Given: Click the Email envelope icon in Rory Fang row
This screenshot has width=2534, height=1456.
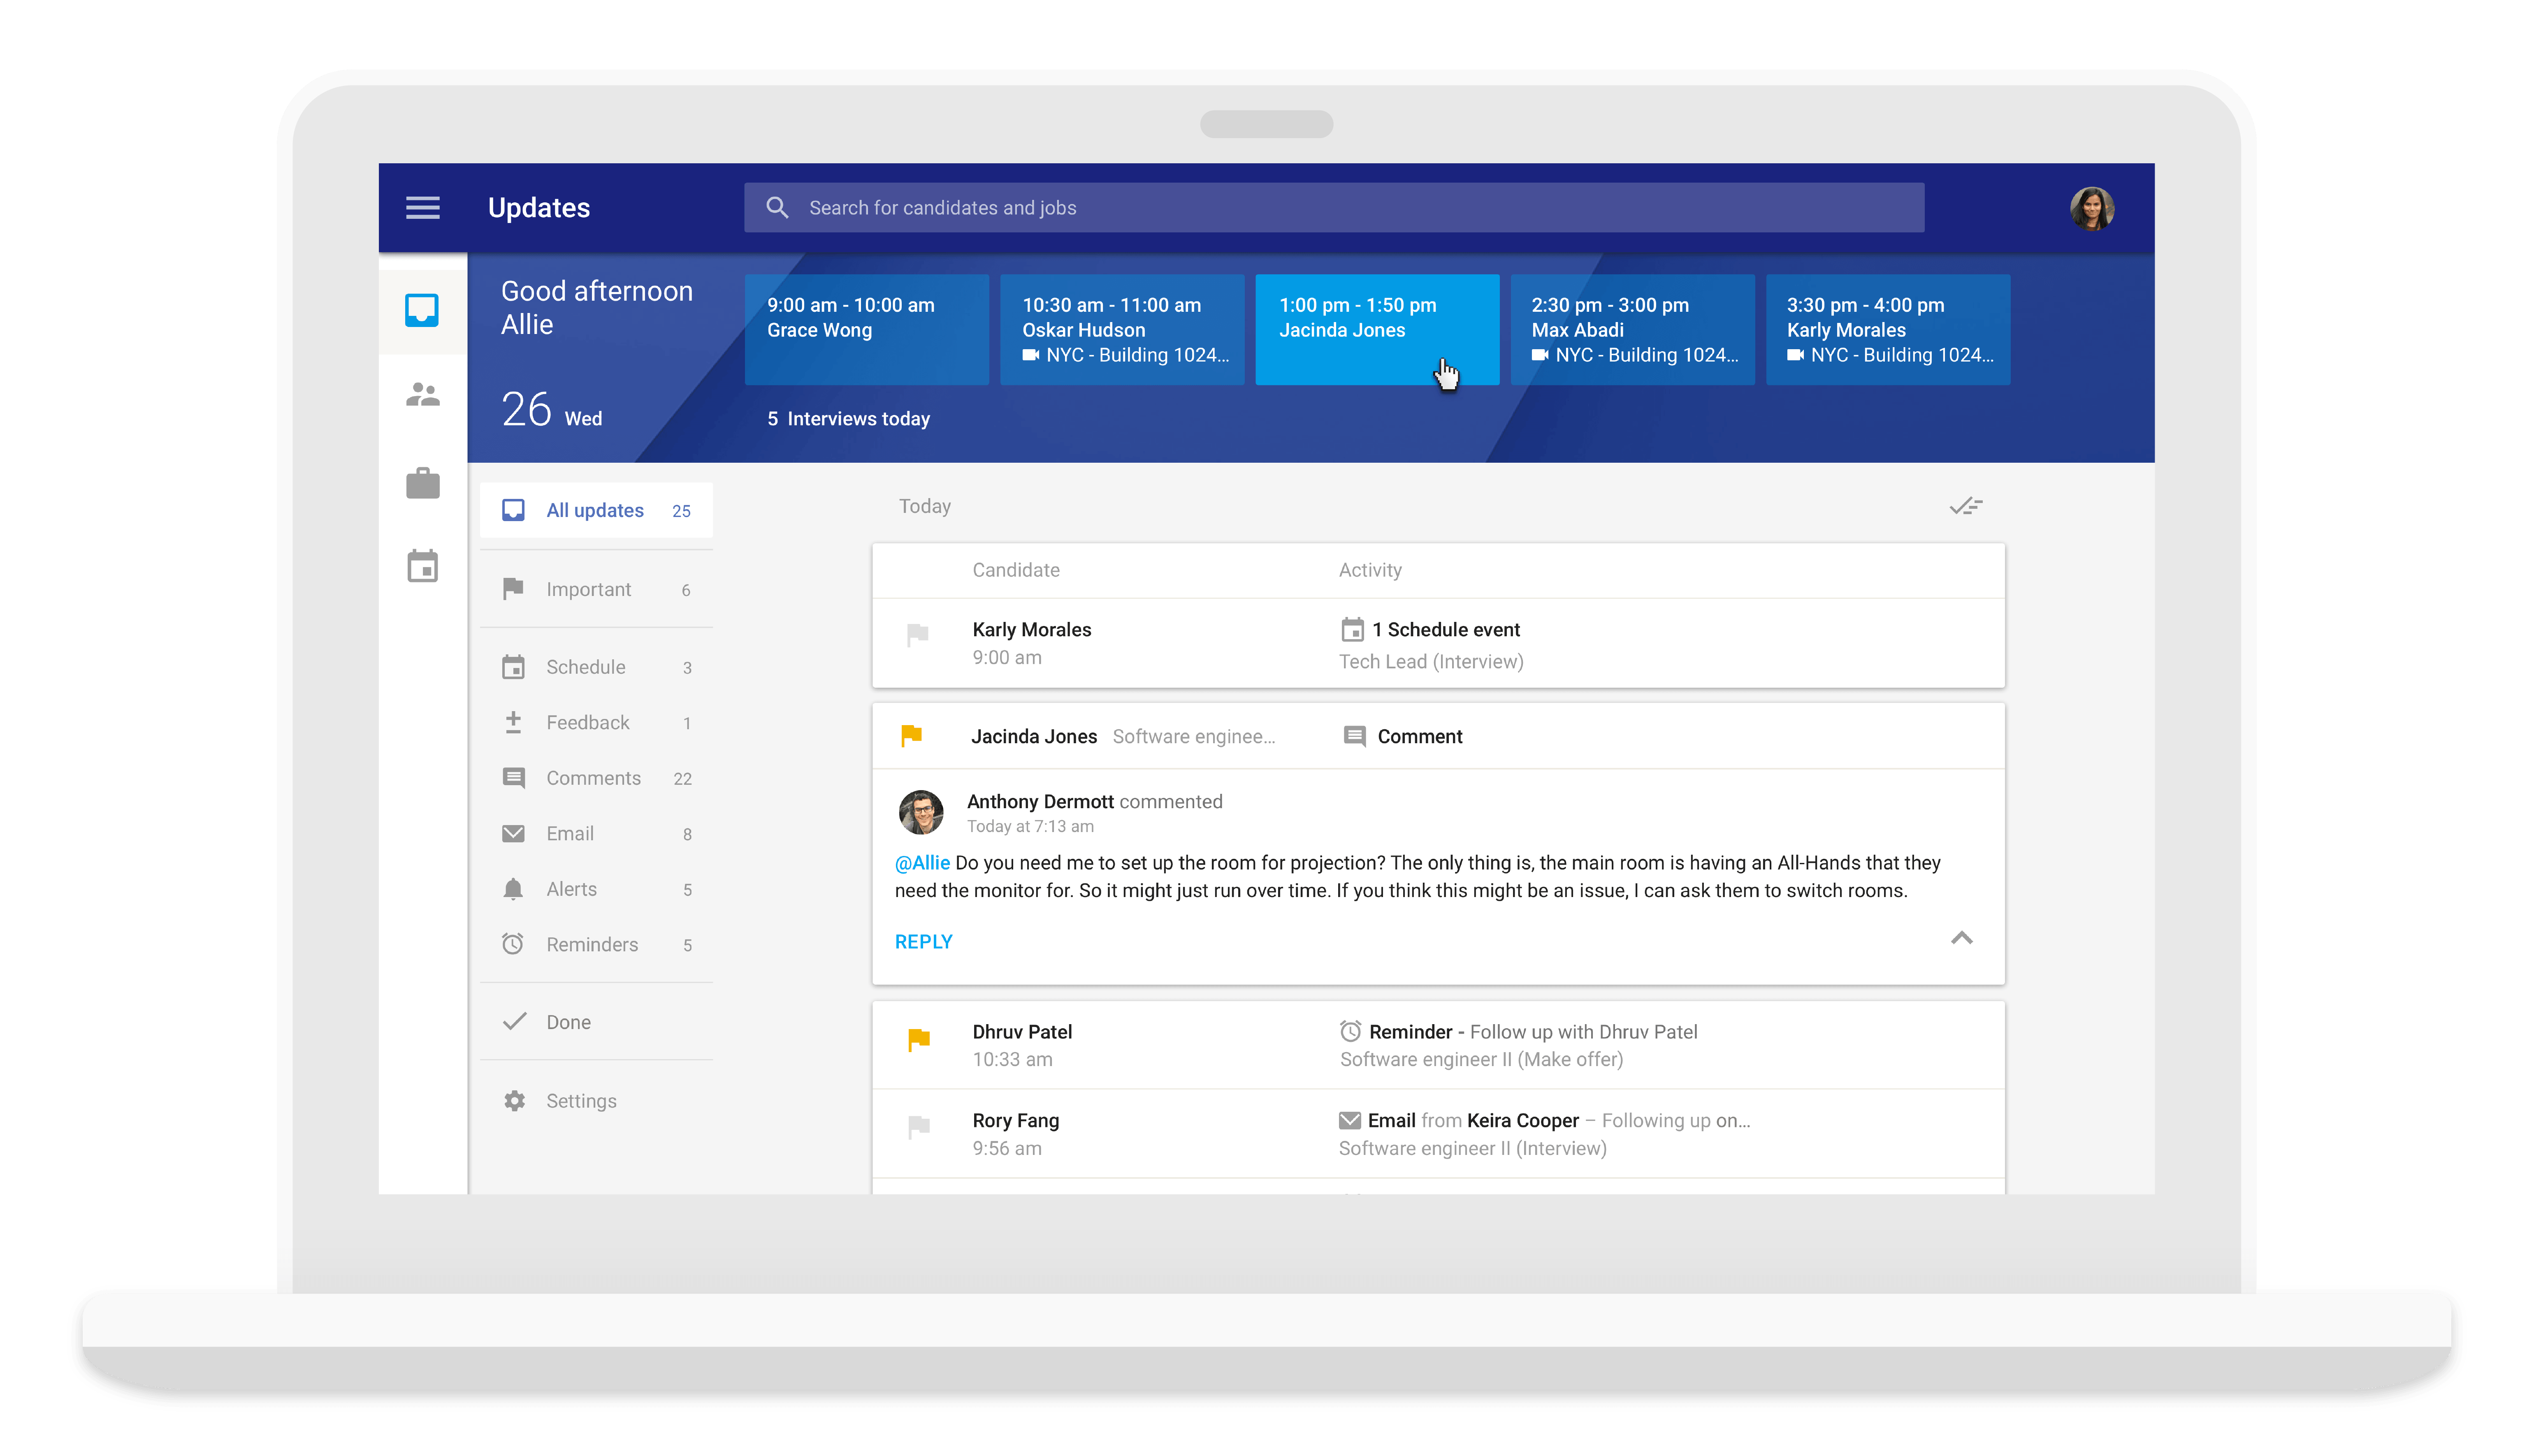Looking at the screenshot, I should (1350, 1121).
